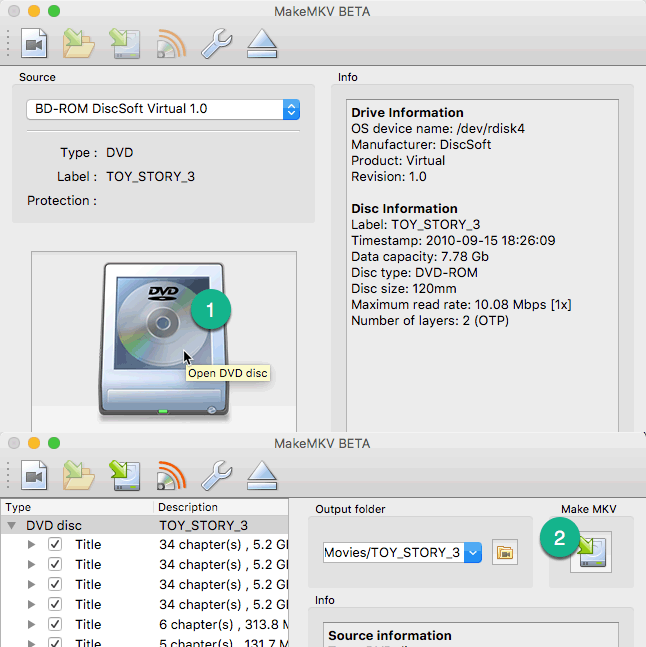This screenshot has height=647, width=646.
Task: Open the output folder dropdown arrow
Action: 473,553
